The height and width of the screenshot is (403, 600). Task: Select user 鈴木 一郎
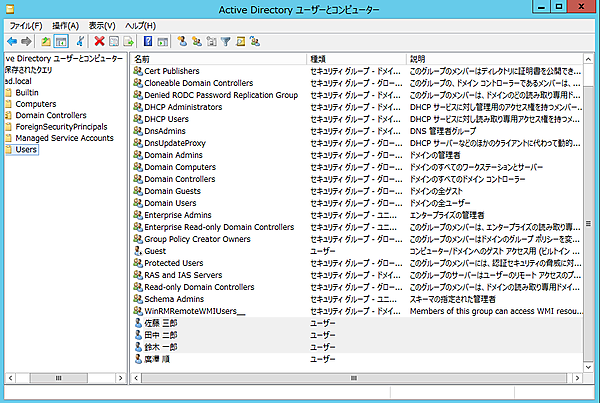click(161, 347)
